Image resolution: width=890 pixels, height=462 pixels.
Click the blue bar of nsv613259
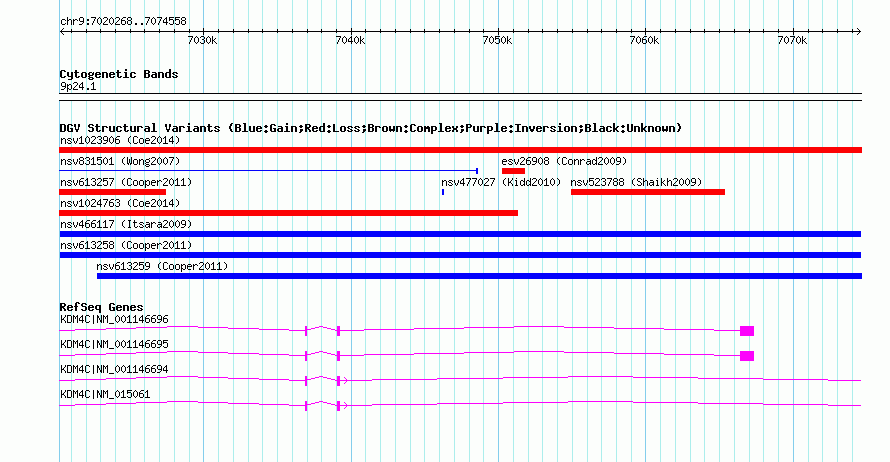pyautogui.click(x=480, y=276)
